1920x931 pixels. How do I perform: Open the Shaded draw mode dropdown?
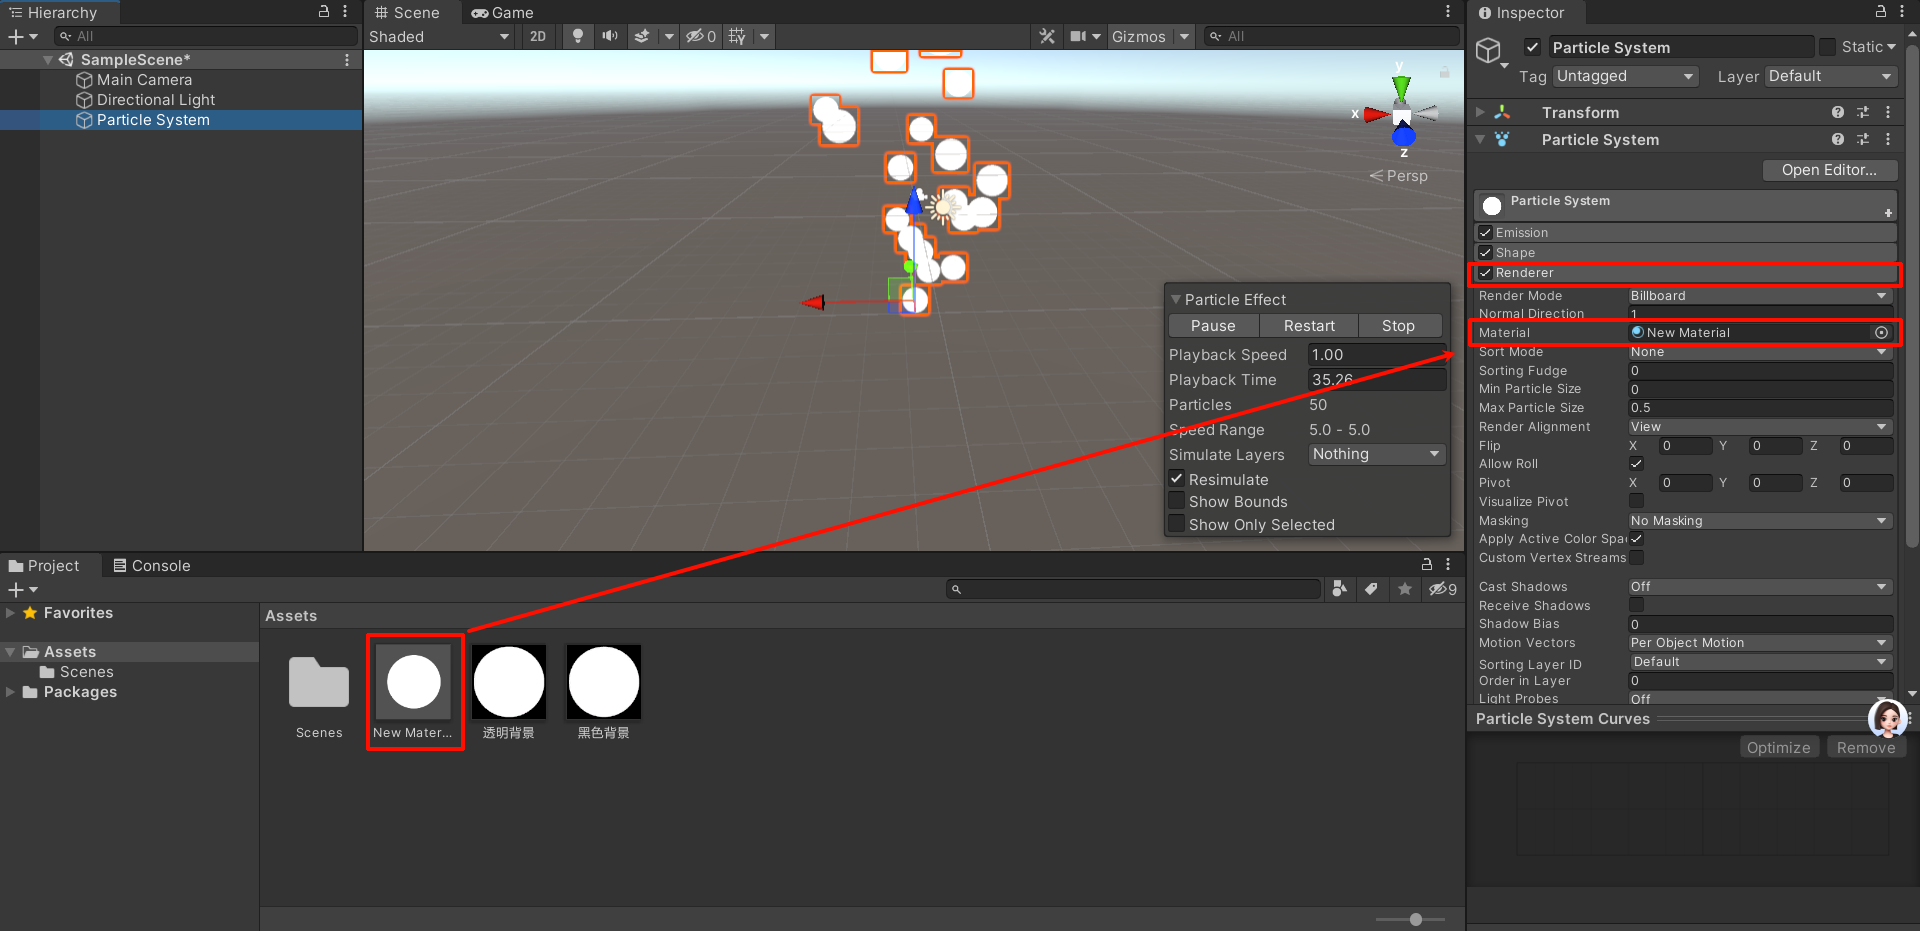pos(438,37)
